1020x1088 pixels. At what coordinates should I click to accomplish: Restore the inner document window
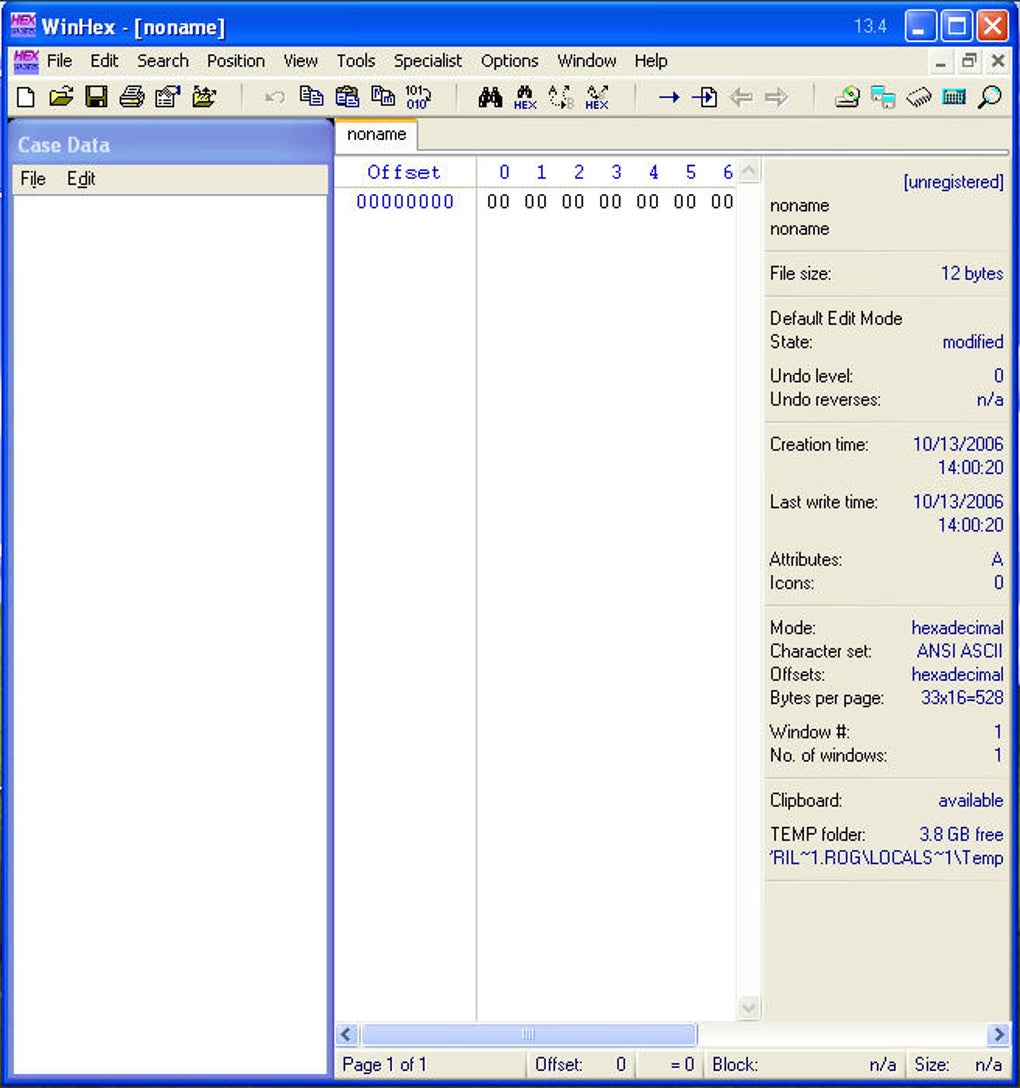(969, 61)
